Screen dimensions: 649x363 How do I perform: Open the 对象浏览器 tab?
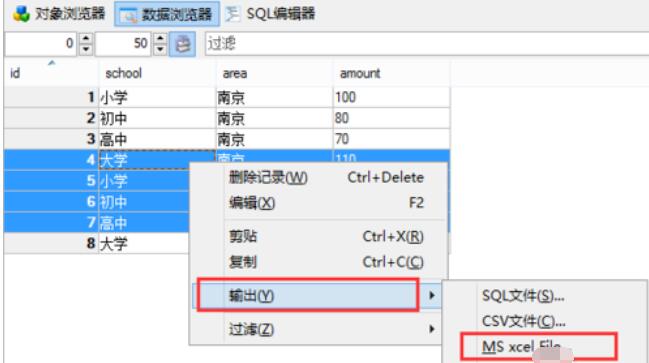(59, 14)
